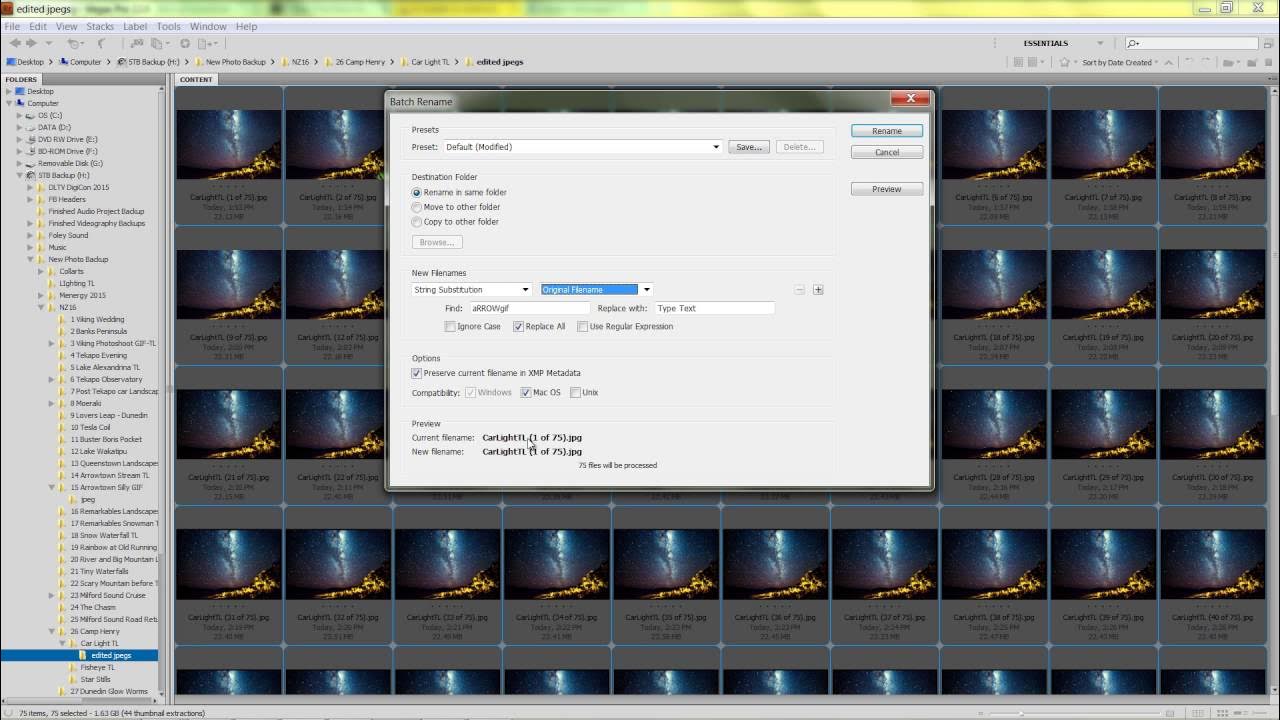Screen dimensions: 1280x720
Task: Click the view as thumbnails icon in status bar
Action: coord(1222,713)
